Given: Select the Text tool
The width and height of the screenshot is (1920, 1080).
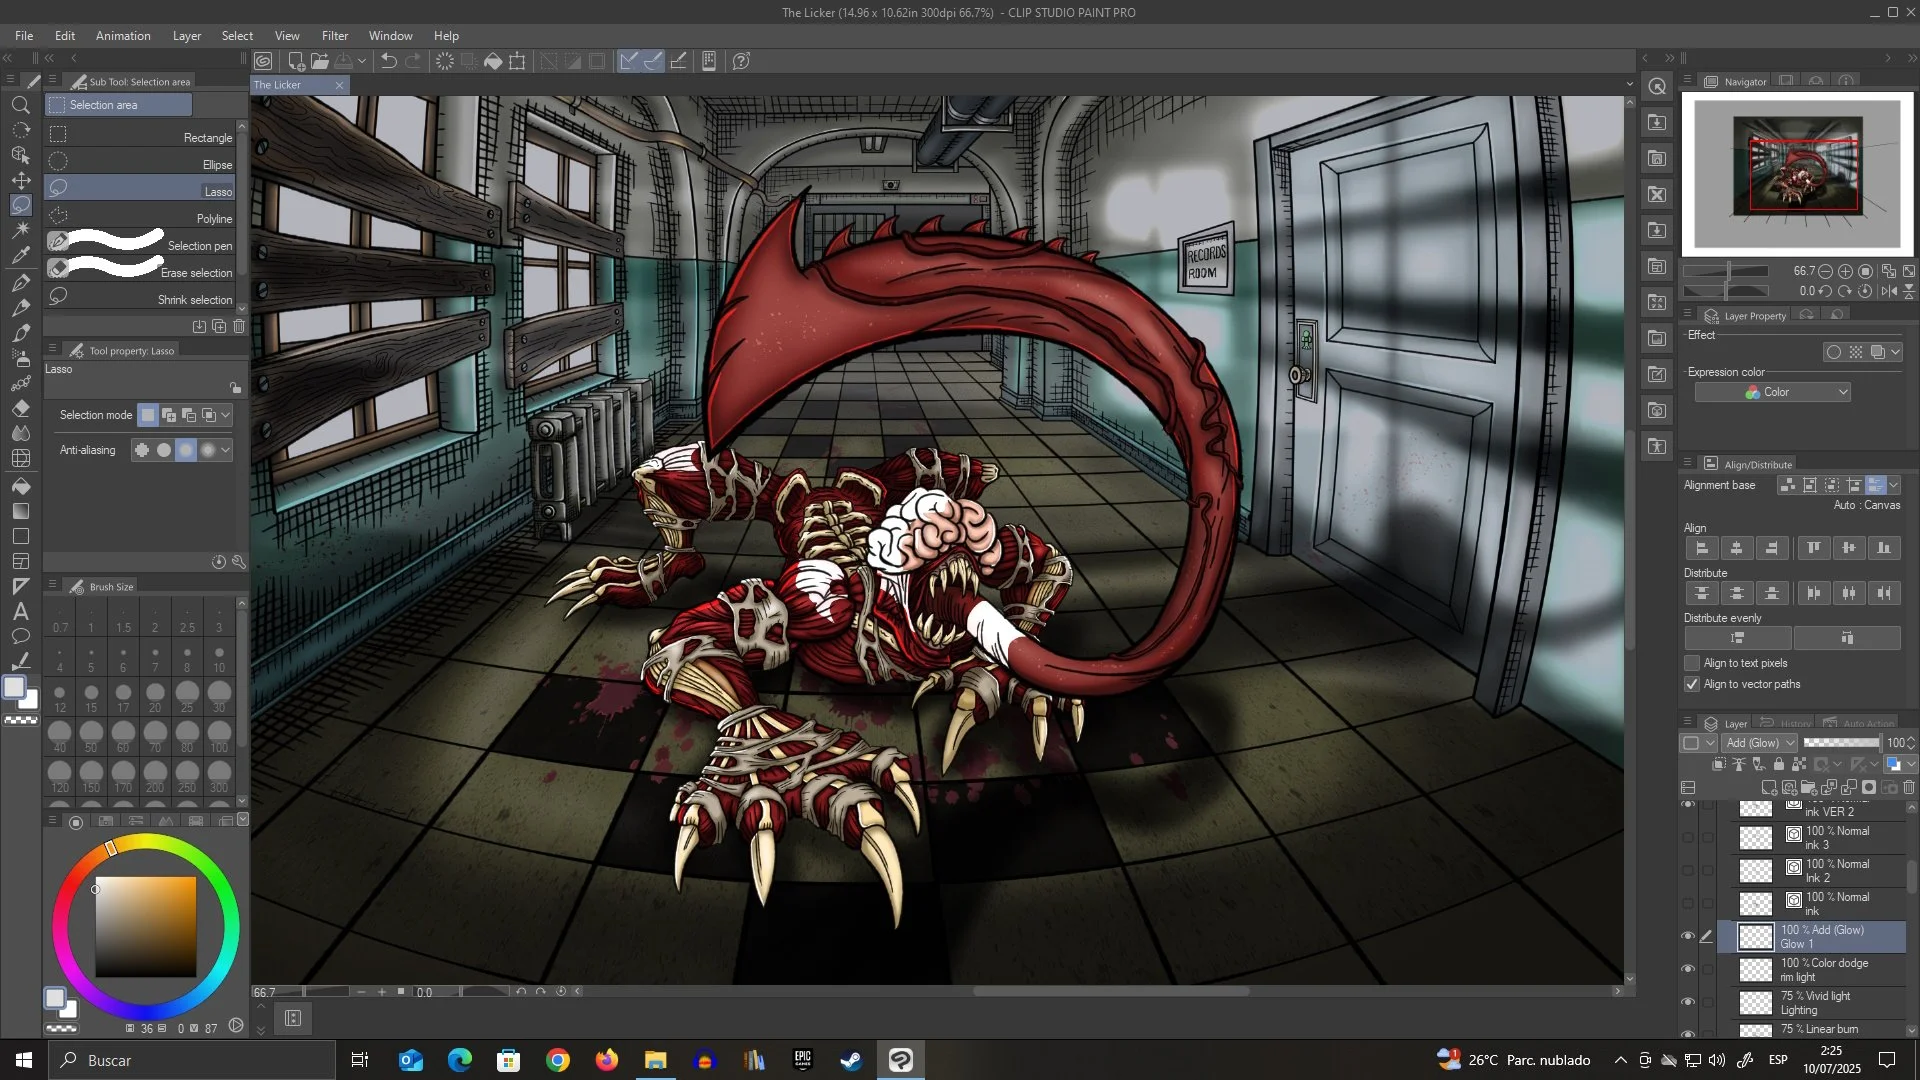Looking at the screenshot, I should (21, 612).
